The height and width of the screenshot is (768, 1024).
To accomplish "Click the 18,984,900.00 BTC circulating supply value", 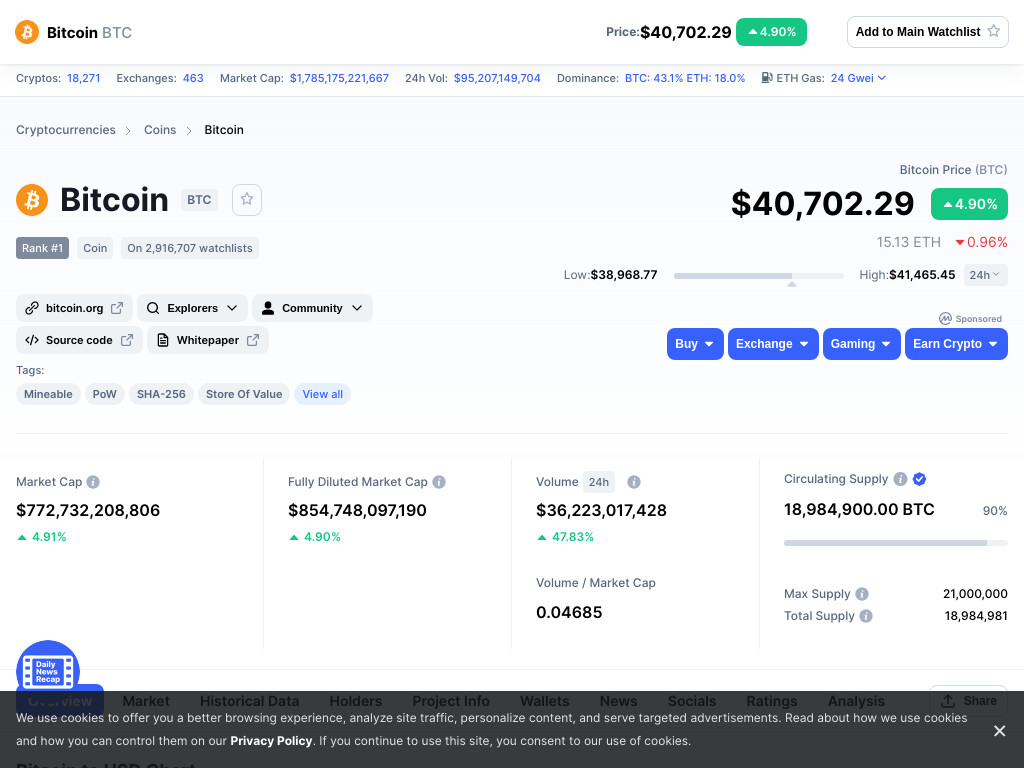I will [859, 510].
